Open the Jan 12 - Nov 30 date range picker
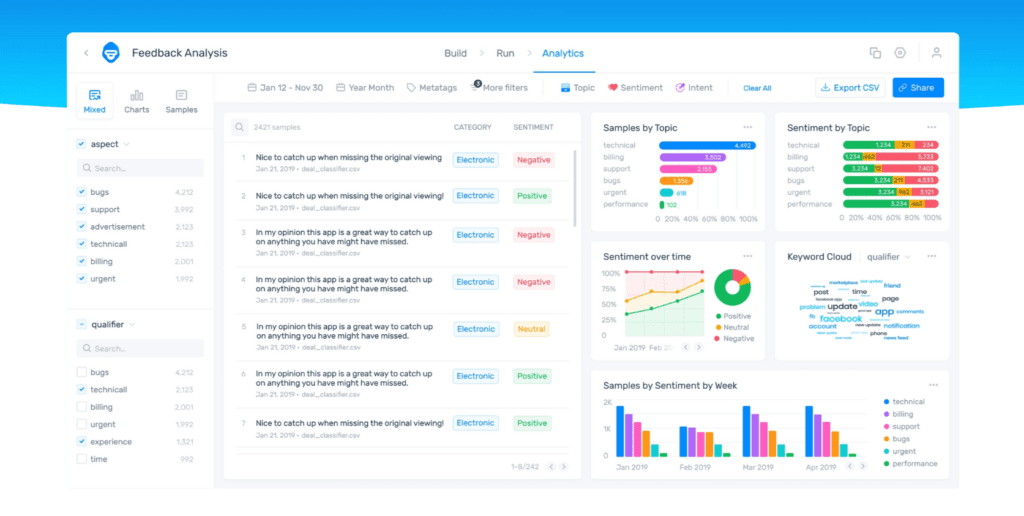The height and width of the screenshot is (516, 1024). pos(285,88)
